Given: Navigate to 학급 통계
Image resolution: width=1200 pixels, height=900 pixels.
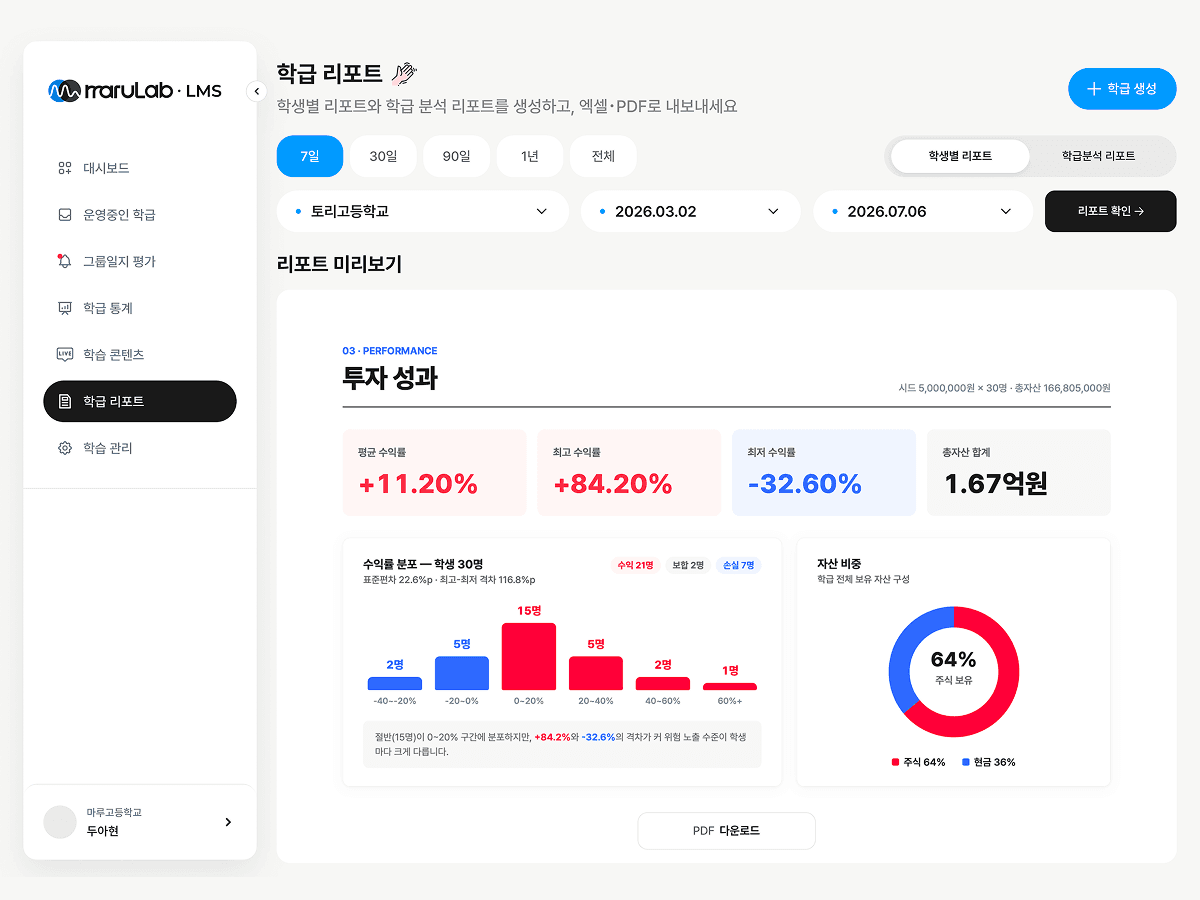Looking at the screenshot, I should [140, 308].
